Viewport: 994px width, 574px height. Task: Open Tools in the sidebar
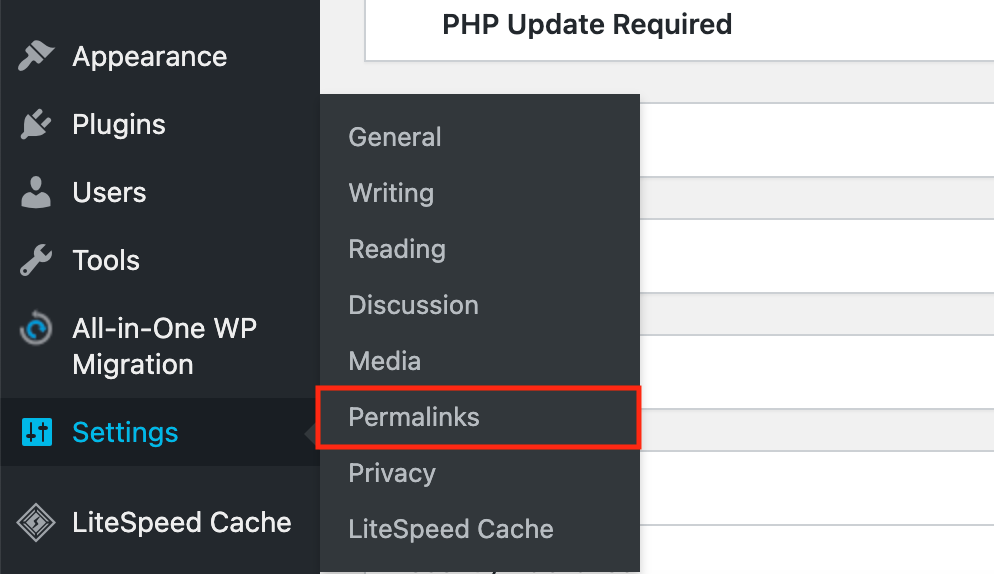coord(106,261)
